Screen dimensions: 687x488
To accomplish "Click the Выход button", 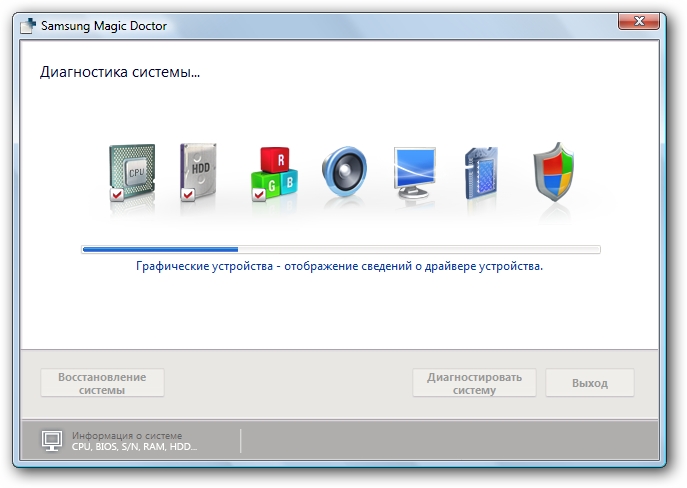I will [590, 383].
